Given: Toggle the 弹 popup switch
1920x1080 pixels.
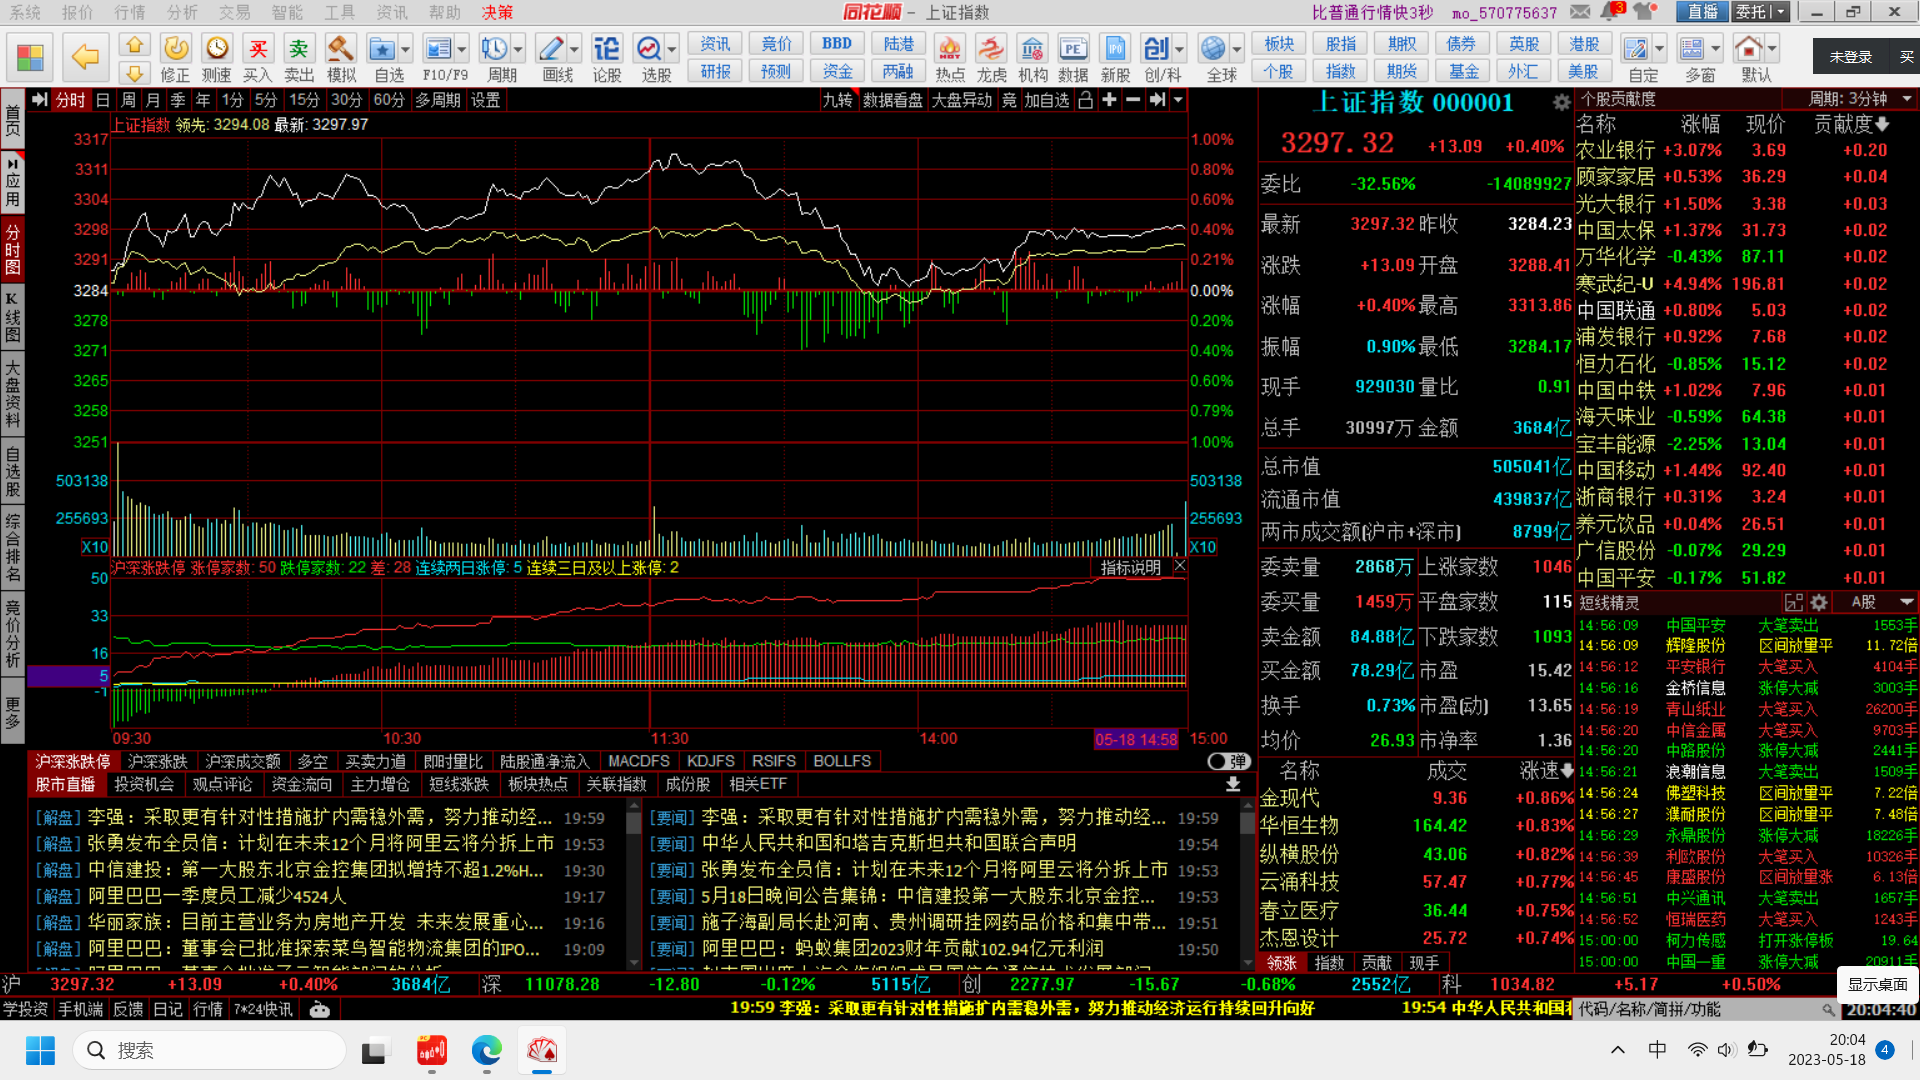Looking at the screenshot, I should (1228, 761).
